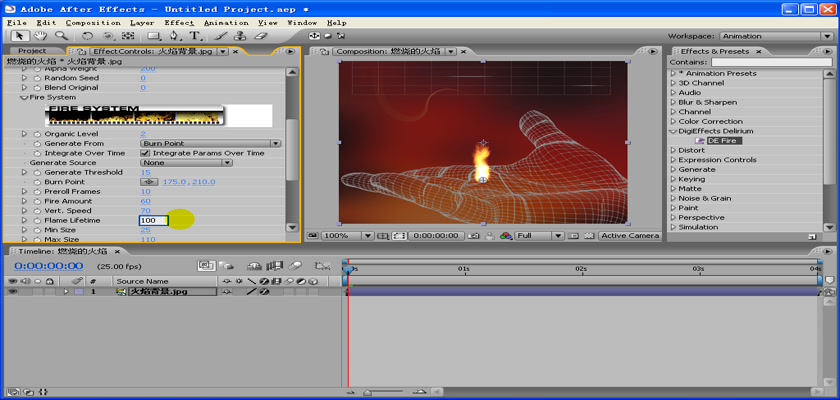Open the Generate From dropdown

(211, 144)
